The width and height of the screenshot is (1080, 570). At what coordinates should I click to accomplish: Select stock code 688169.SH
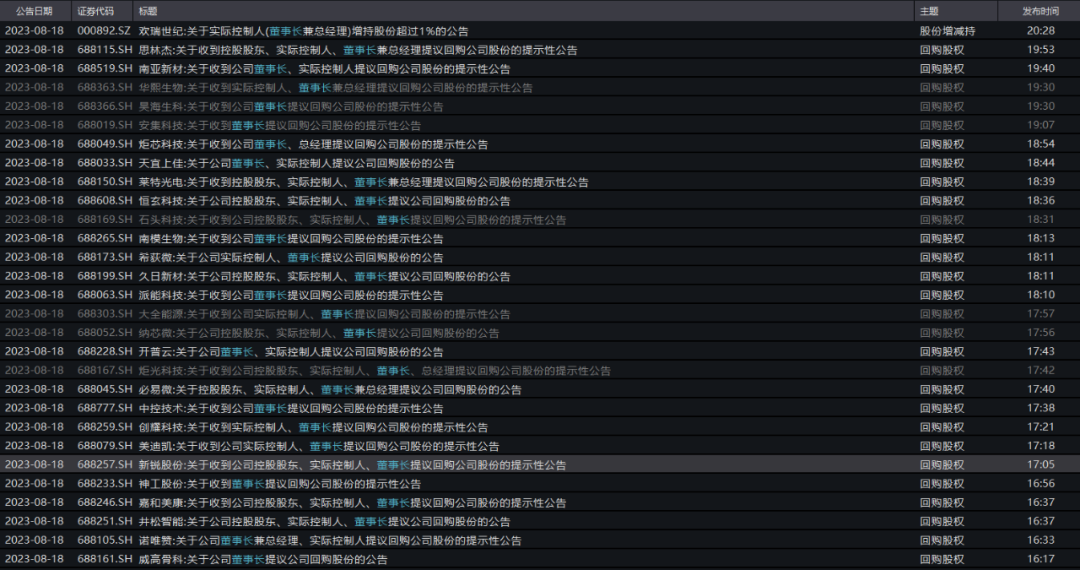tap(105, 220)
